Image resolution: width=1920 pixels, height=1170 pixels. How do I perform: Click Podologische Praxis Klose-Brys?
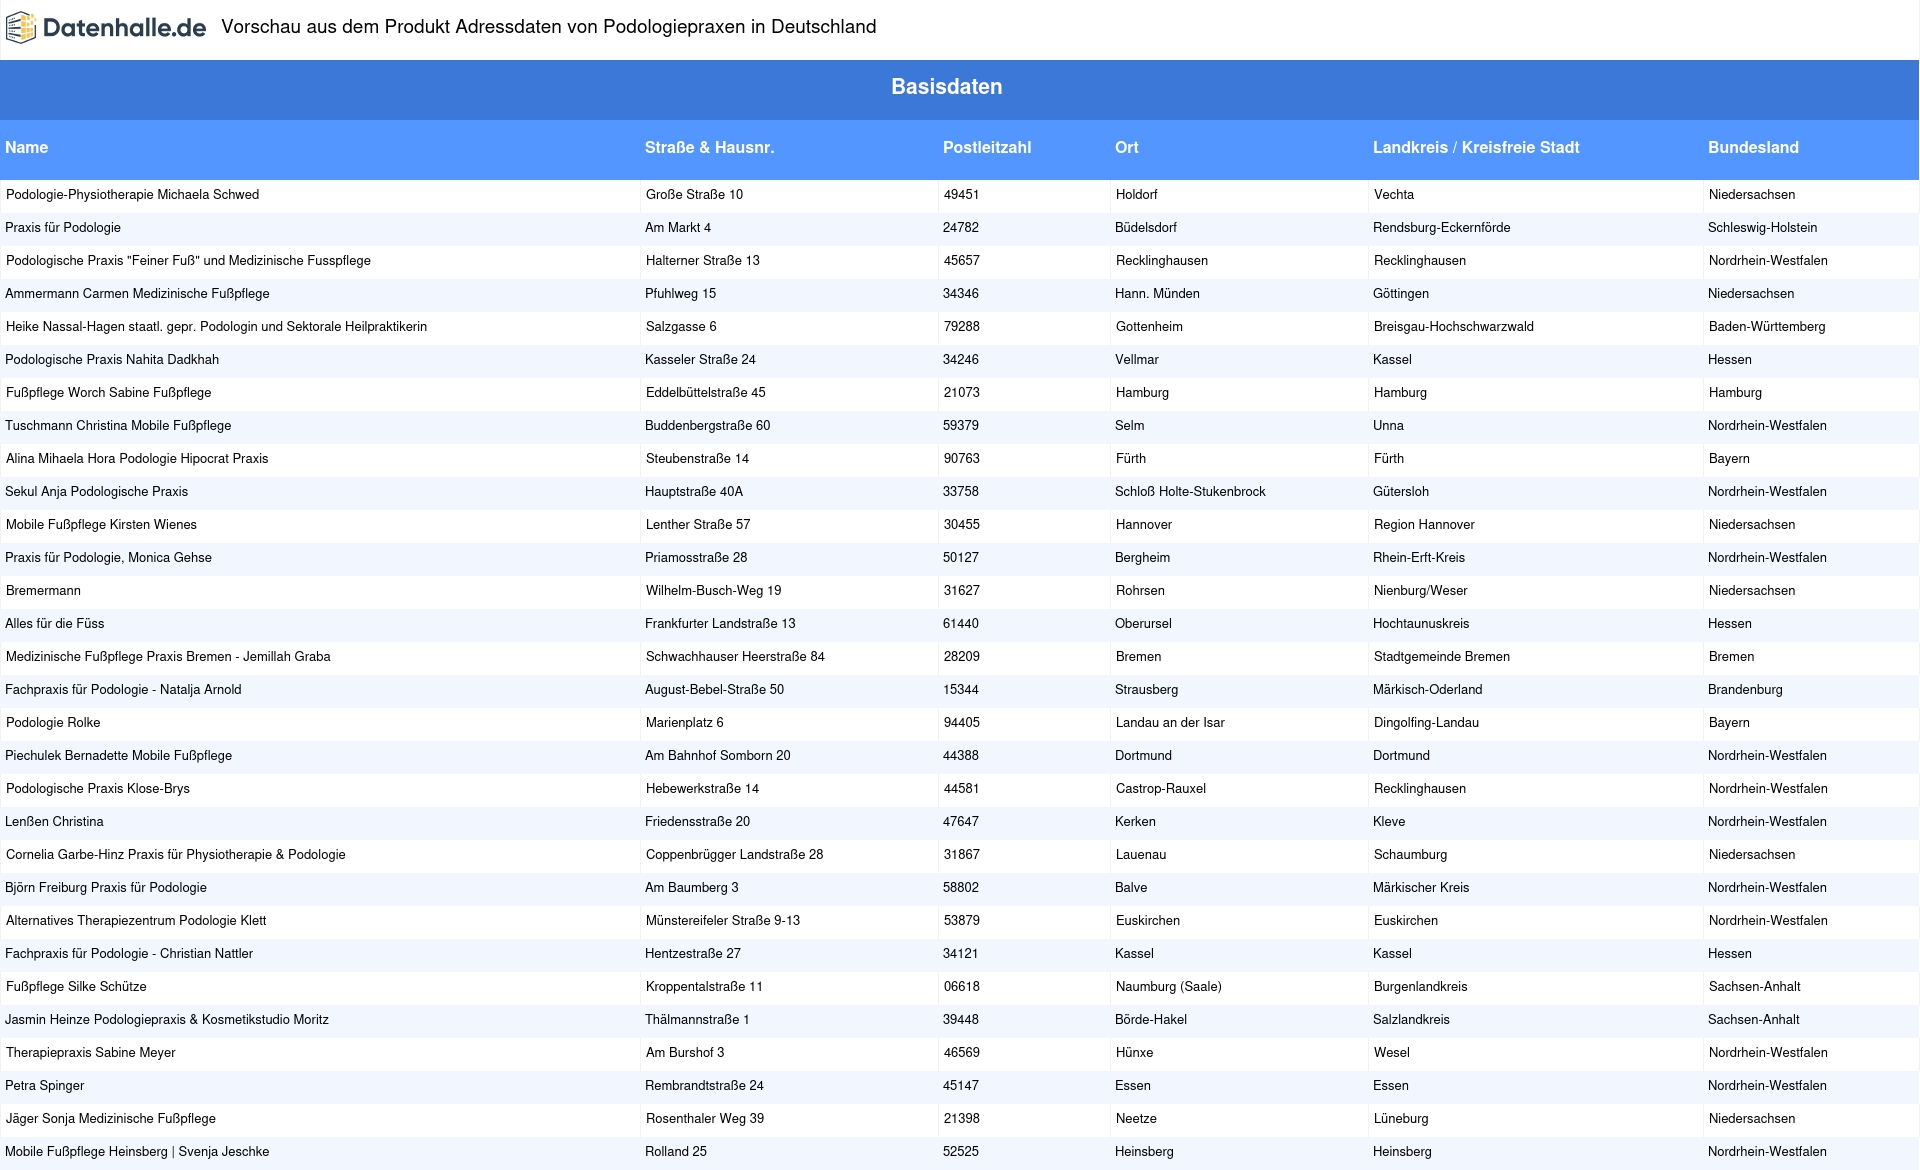[98, 789]
